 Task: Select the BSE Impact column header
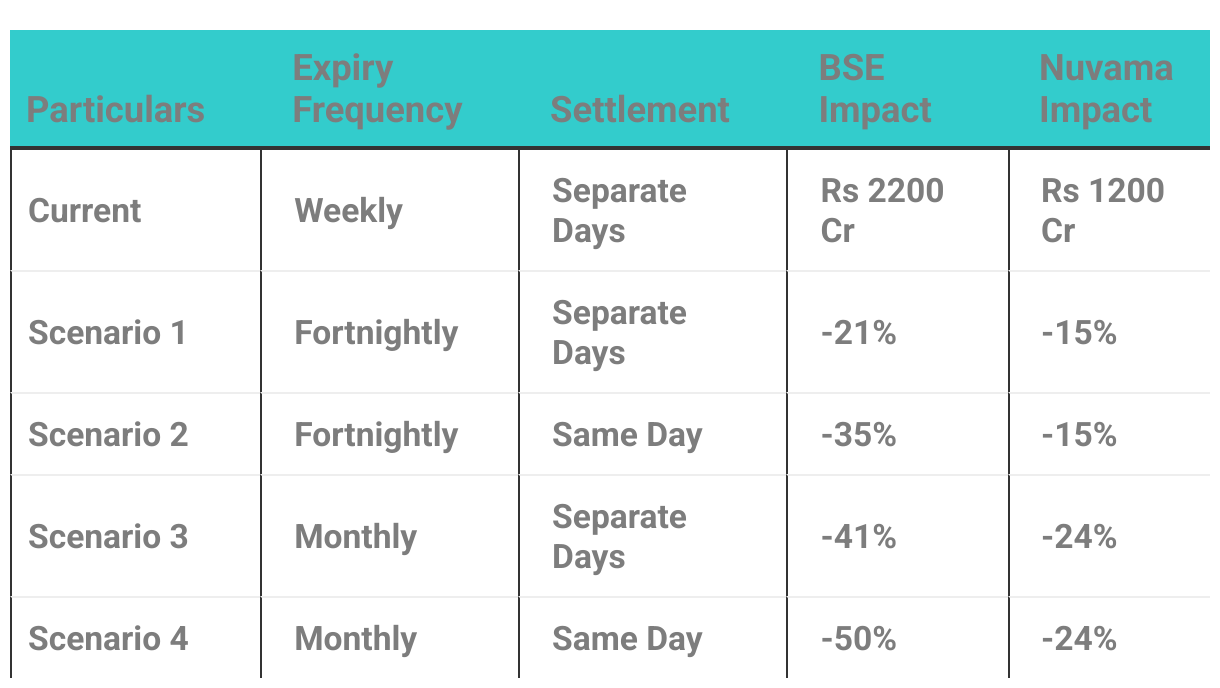click(x=874, y=89)
